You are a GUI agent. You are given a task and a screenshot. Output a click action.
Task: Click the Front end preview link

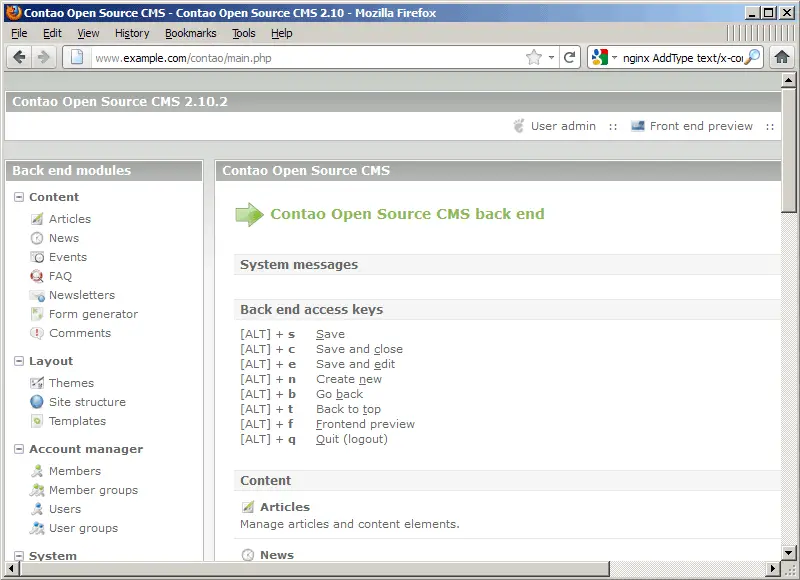[700, 126]
